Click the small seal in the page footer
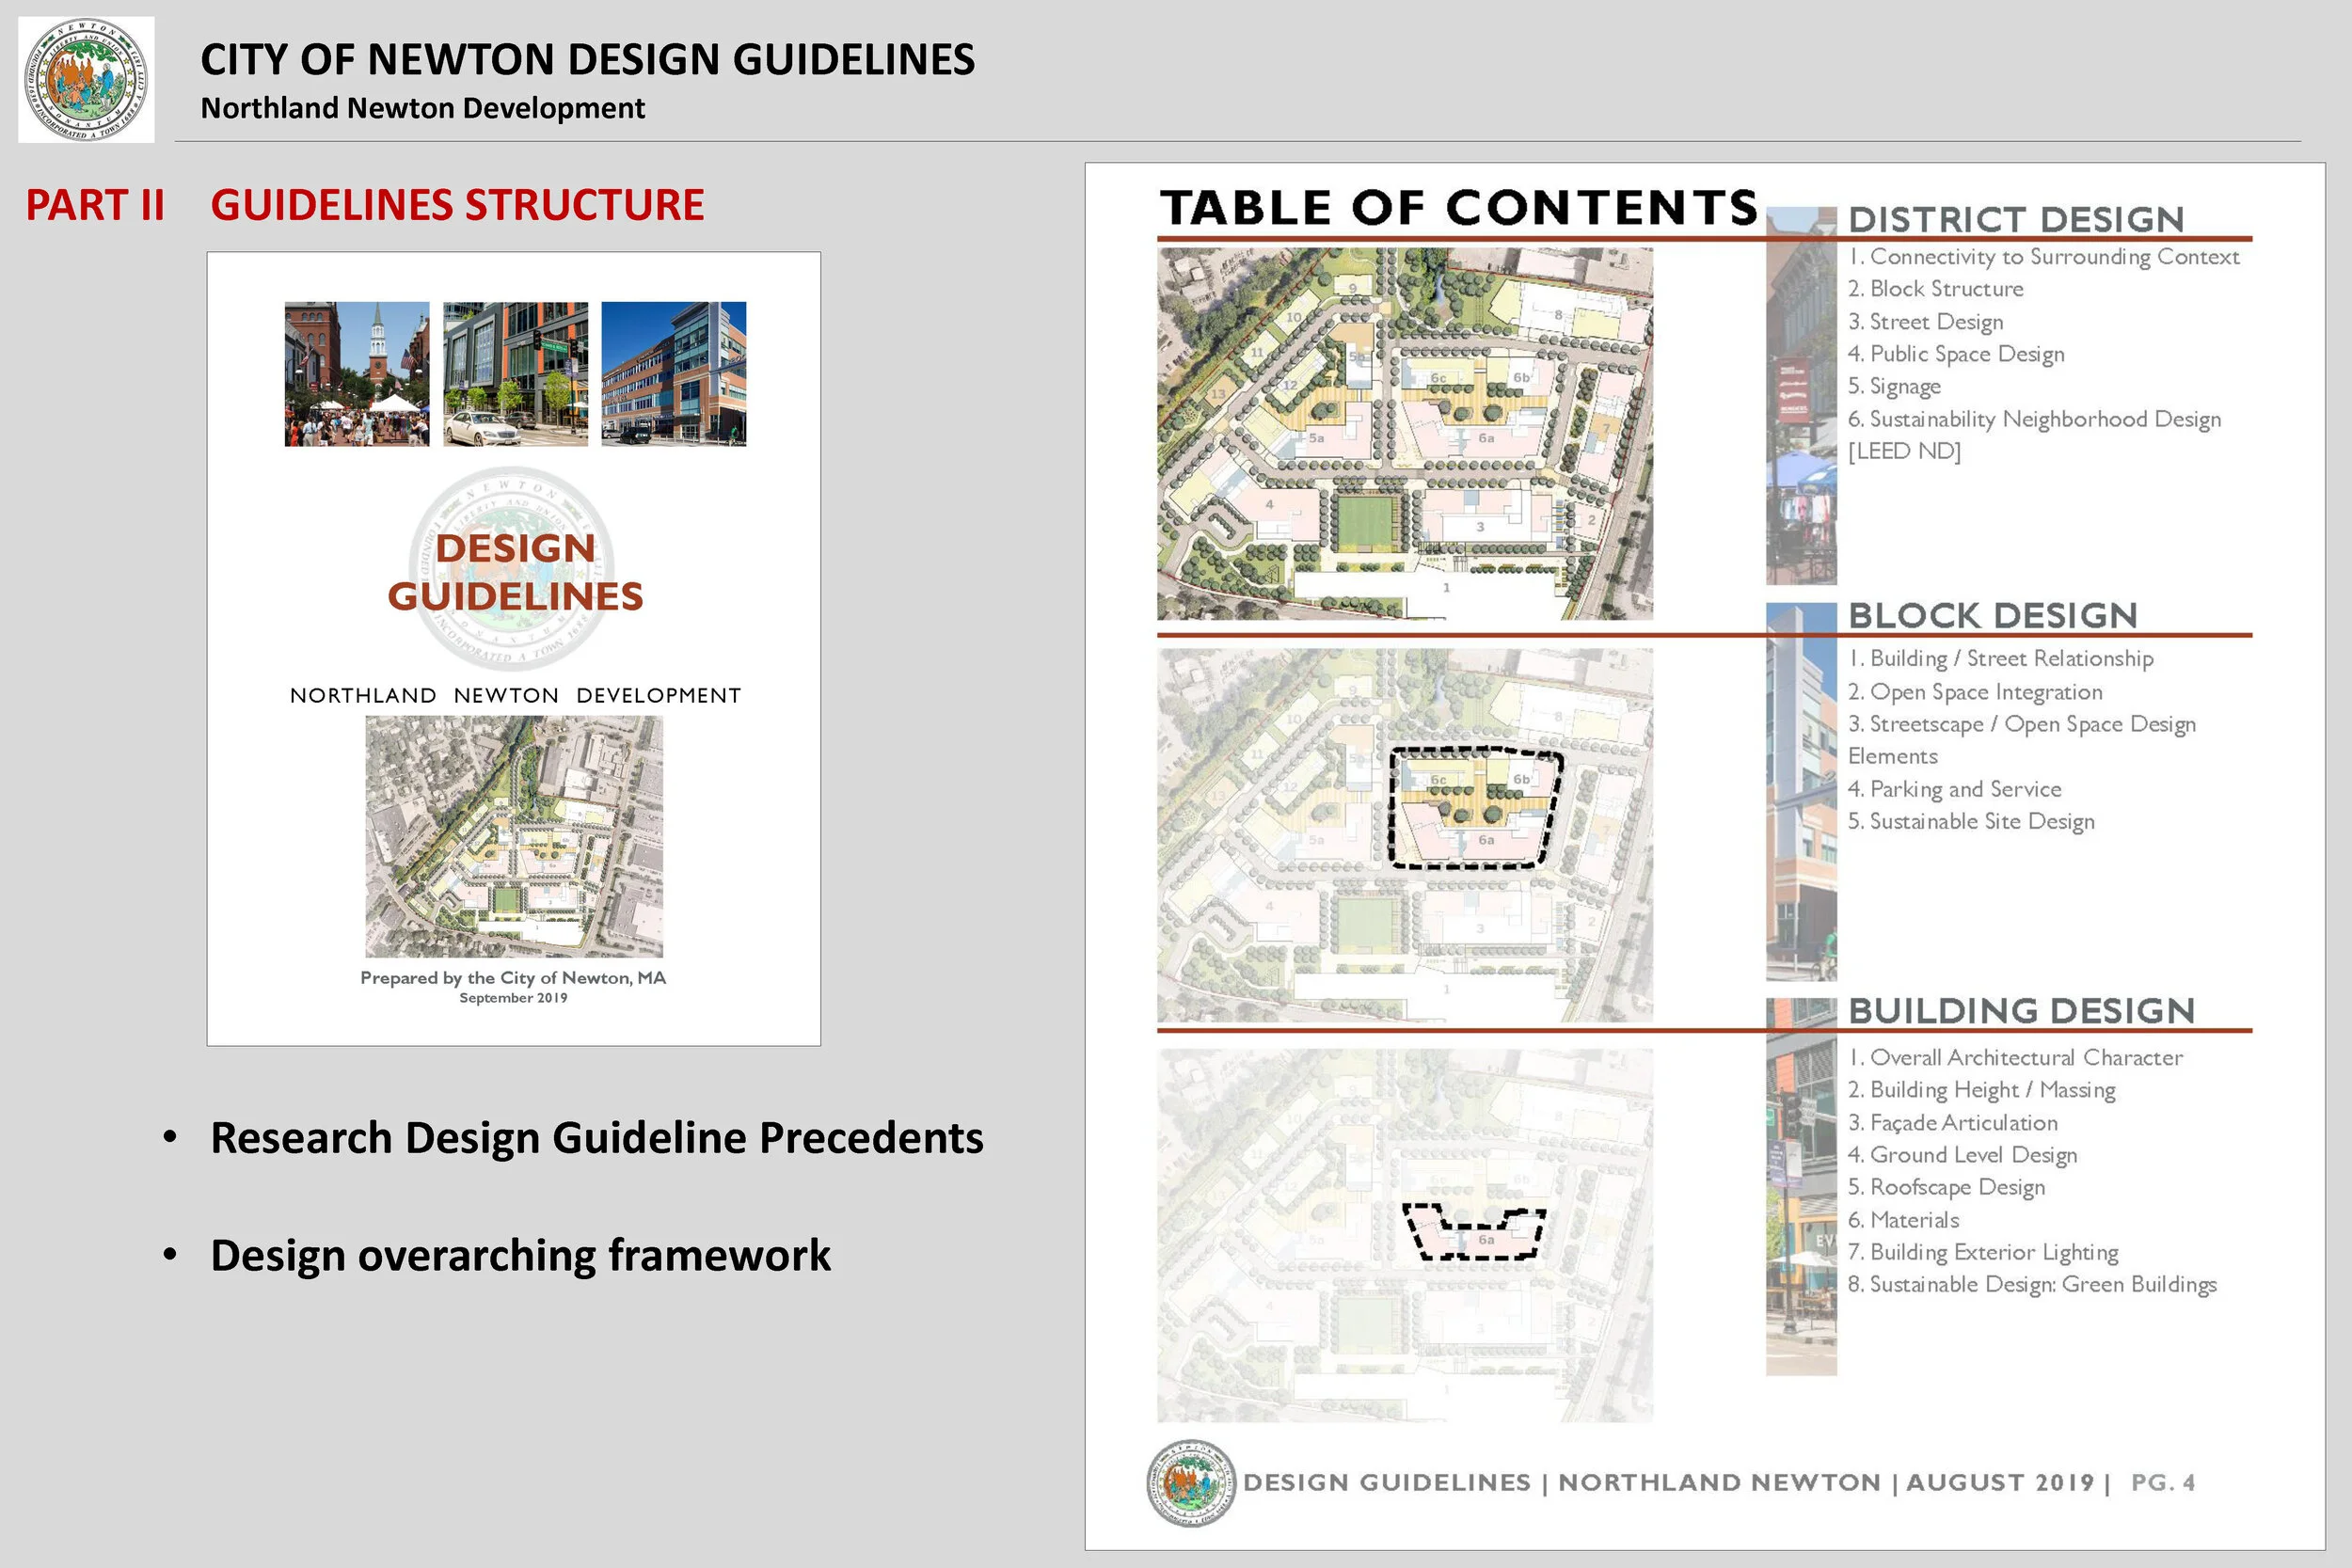Screen dimensions: 2352x1568 click(x=1189, y=1483)
